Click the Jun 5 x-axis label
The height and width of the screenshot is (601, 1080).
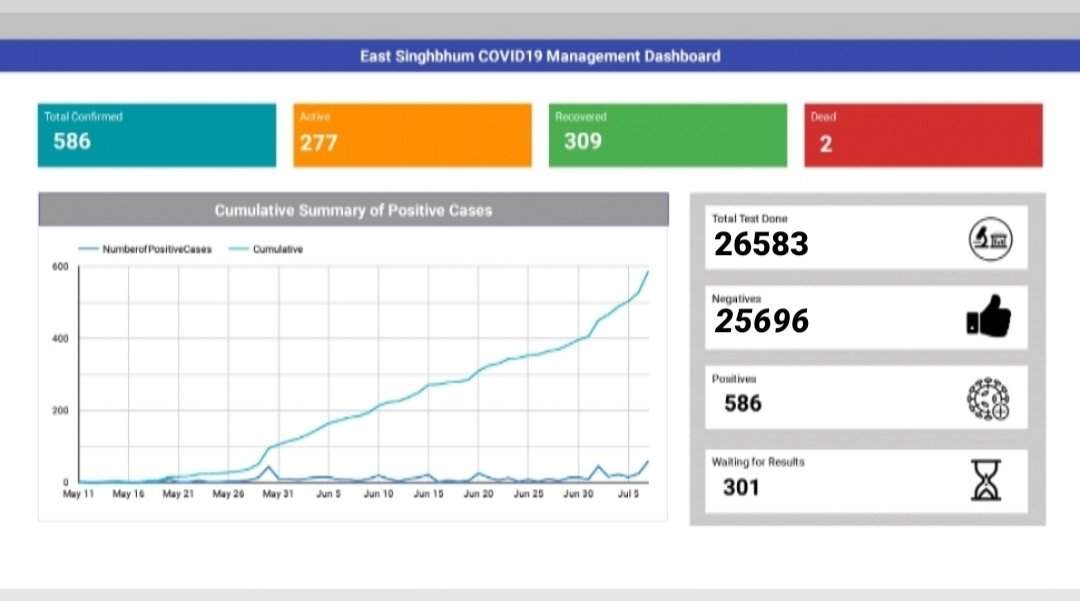coord(329,494)
